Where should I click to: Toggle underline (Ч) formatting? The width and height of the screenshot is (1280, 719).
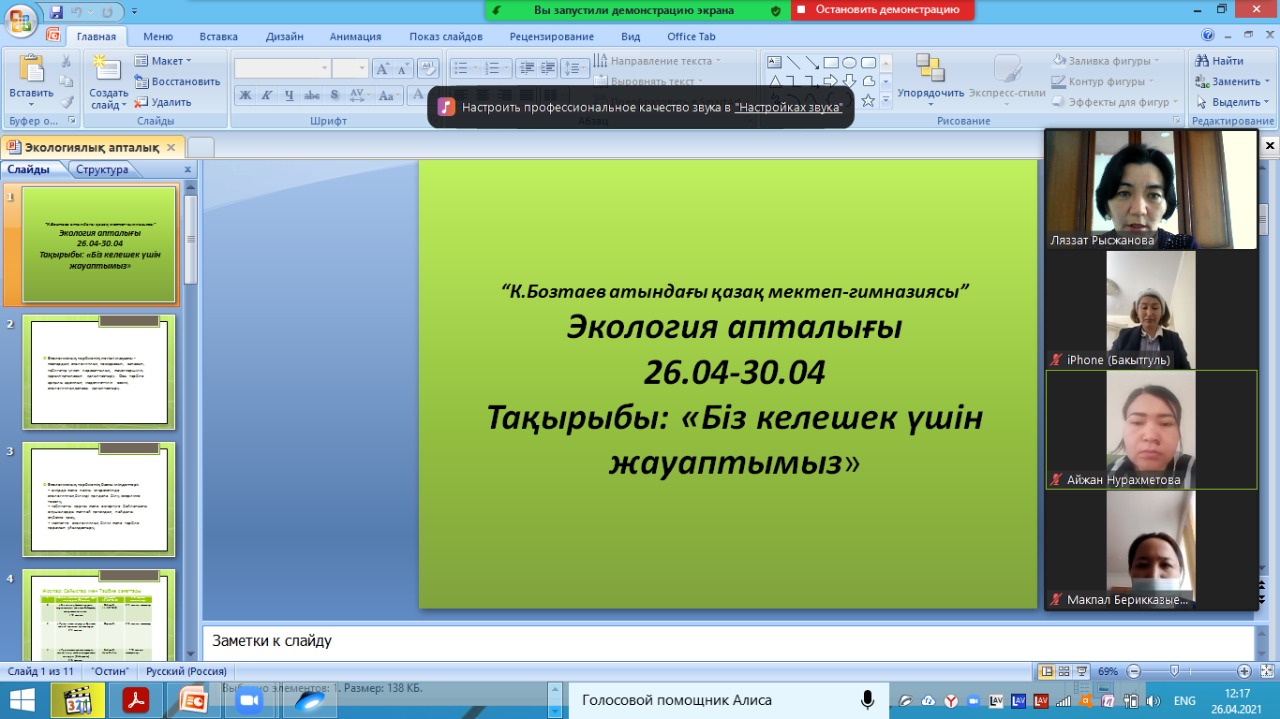(289, 96)
